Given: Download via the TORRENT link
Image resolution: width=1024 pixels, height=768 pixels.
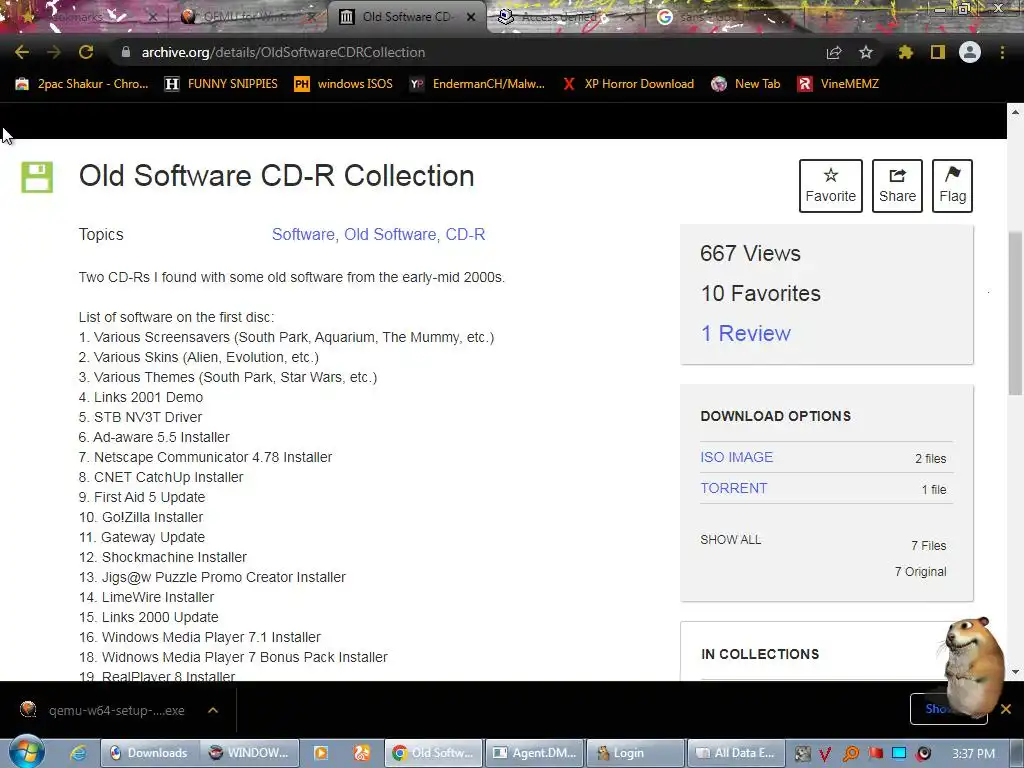Looking at the screenshot, I should pos(733,488).
